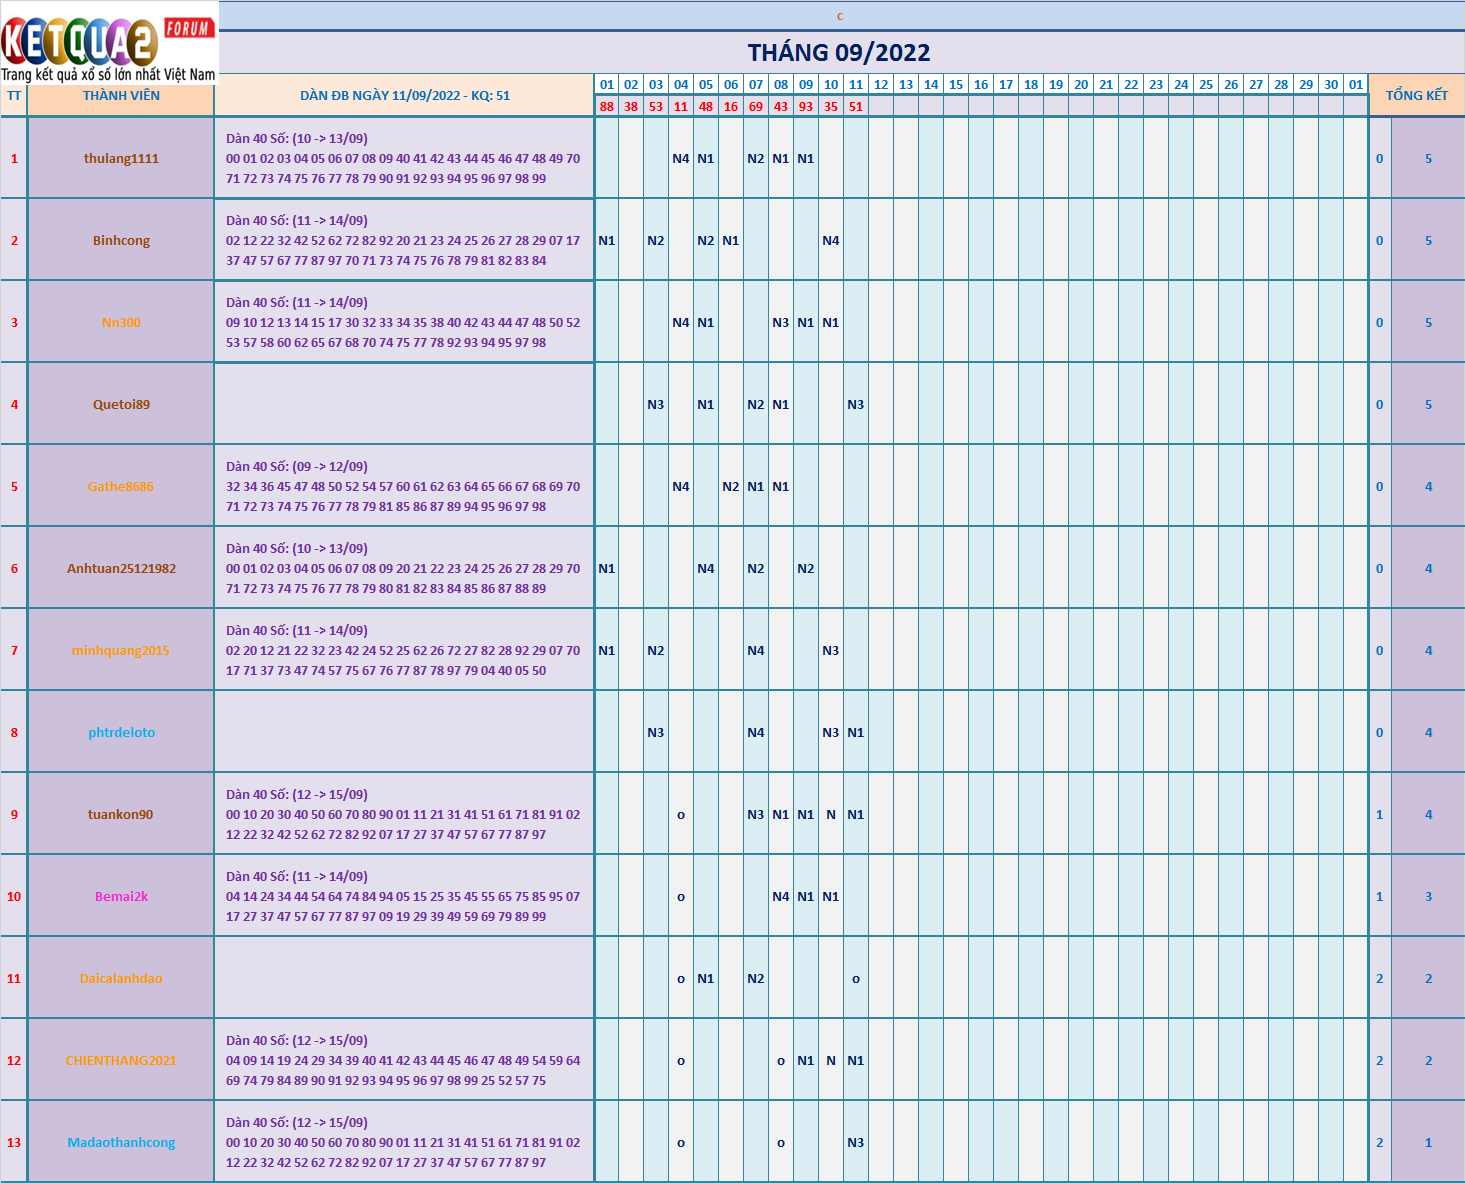Click row number 13 in TT column
This screenshot has width=1465, height=1183.
tap(14, 1142)
